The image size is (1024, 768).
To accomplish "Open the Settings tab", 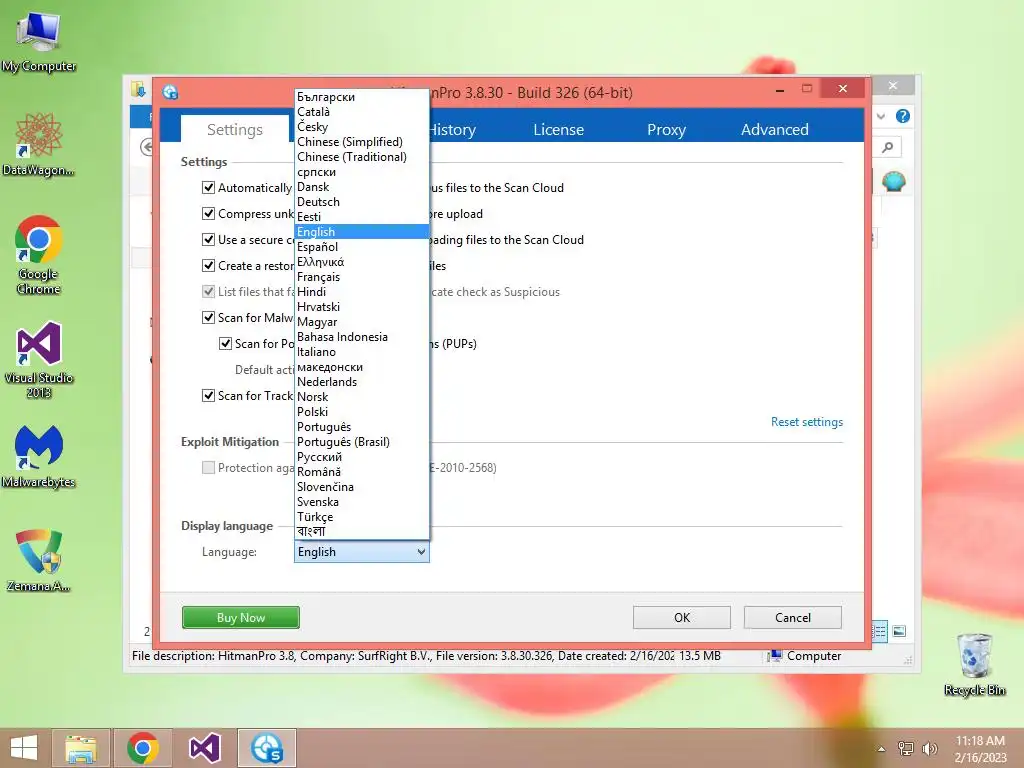I will point(234,129).
